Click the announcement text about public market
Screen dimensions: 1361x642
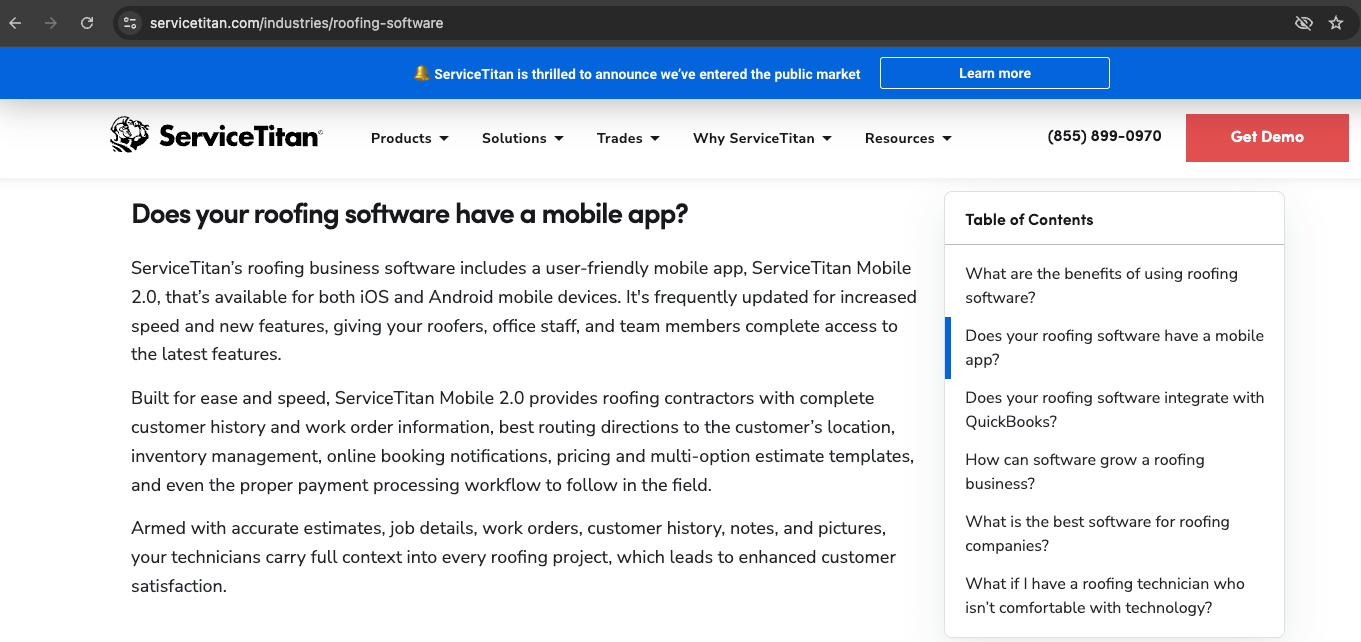tap(647, 74)
